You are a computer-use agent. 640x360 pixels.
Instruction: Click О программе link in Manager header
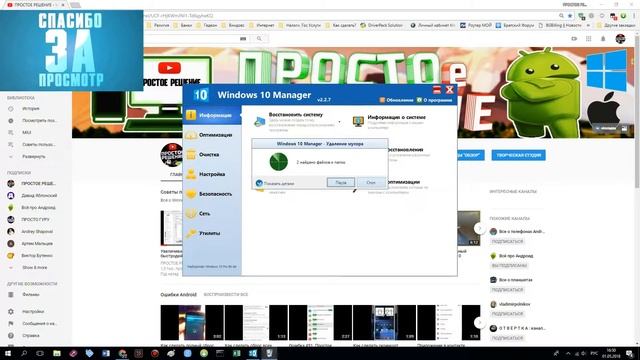click(434, 100)
